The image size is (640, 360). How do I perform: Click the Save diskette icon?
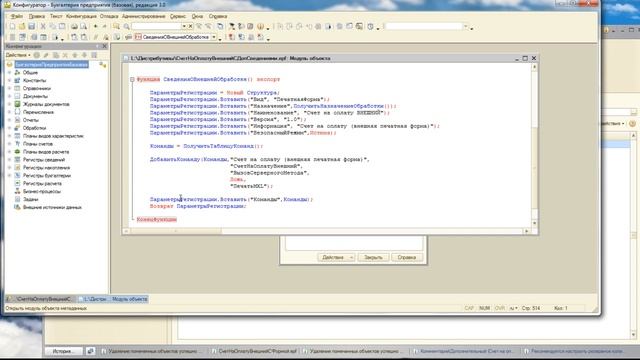(x=31, y=27)
